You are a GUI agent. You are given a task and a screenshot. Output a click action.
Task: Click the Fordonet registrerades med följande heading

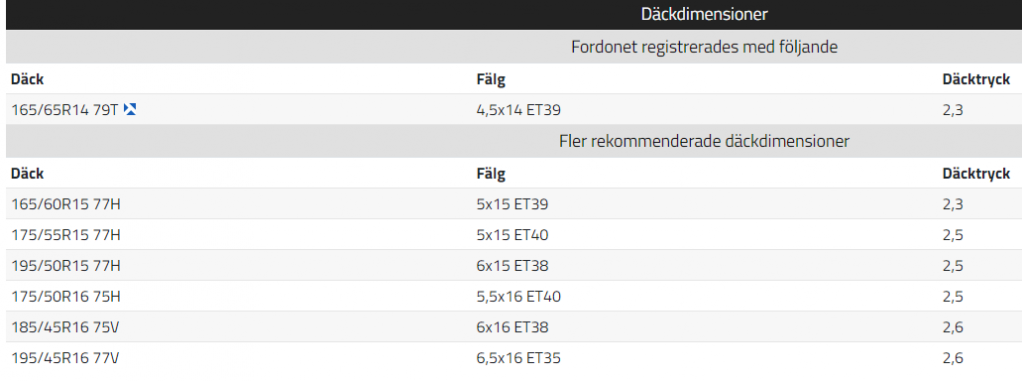point(704,47)
